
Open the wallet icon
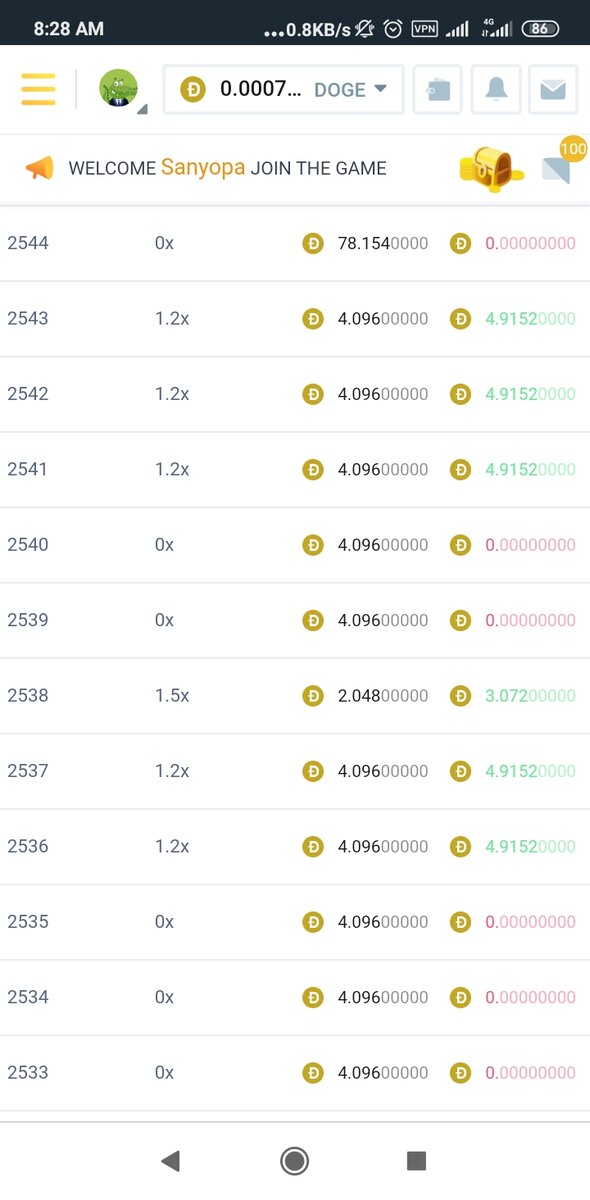(x=437, y=90)
